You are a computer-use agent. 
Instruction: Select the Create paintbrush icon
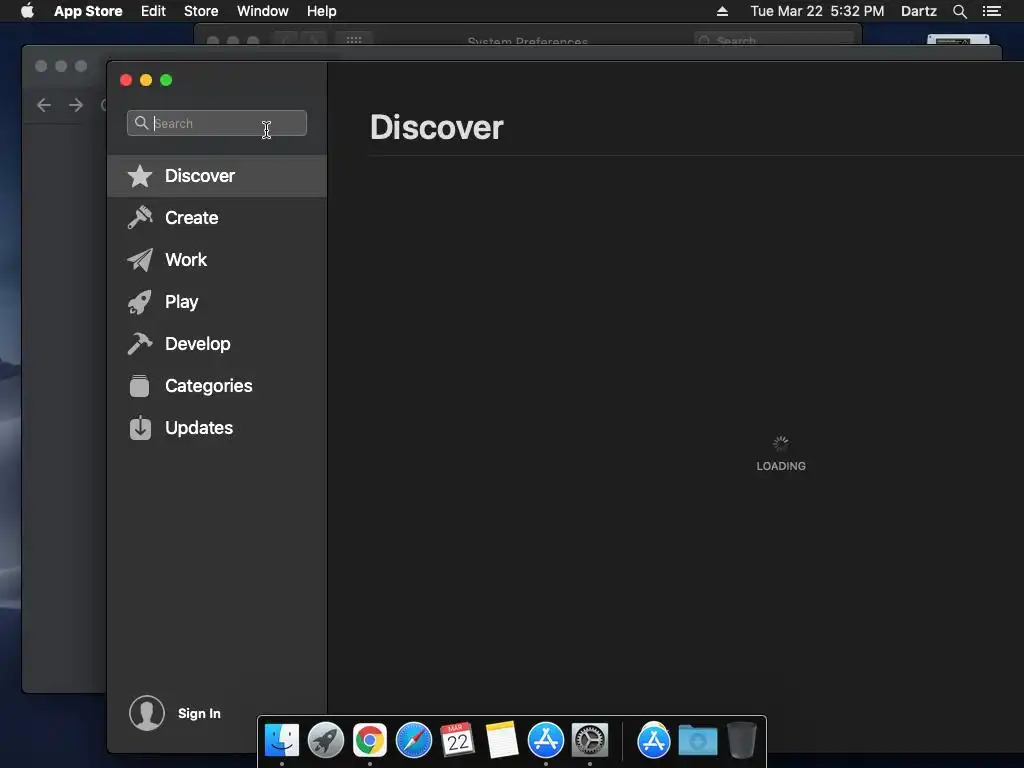140,217
